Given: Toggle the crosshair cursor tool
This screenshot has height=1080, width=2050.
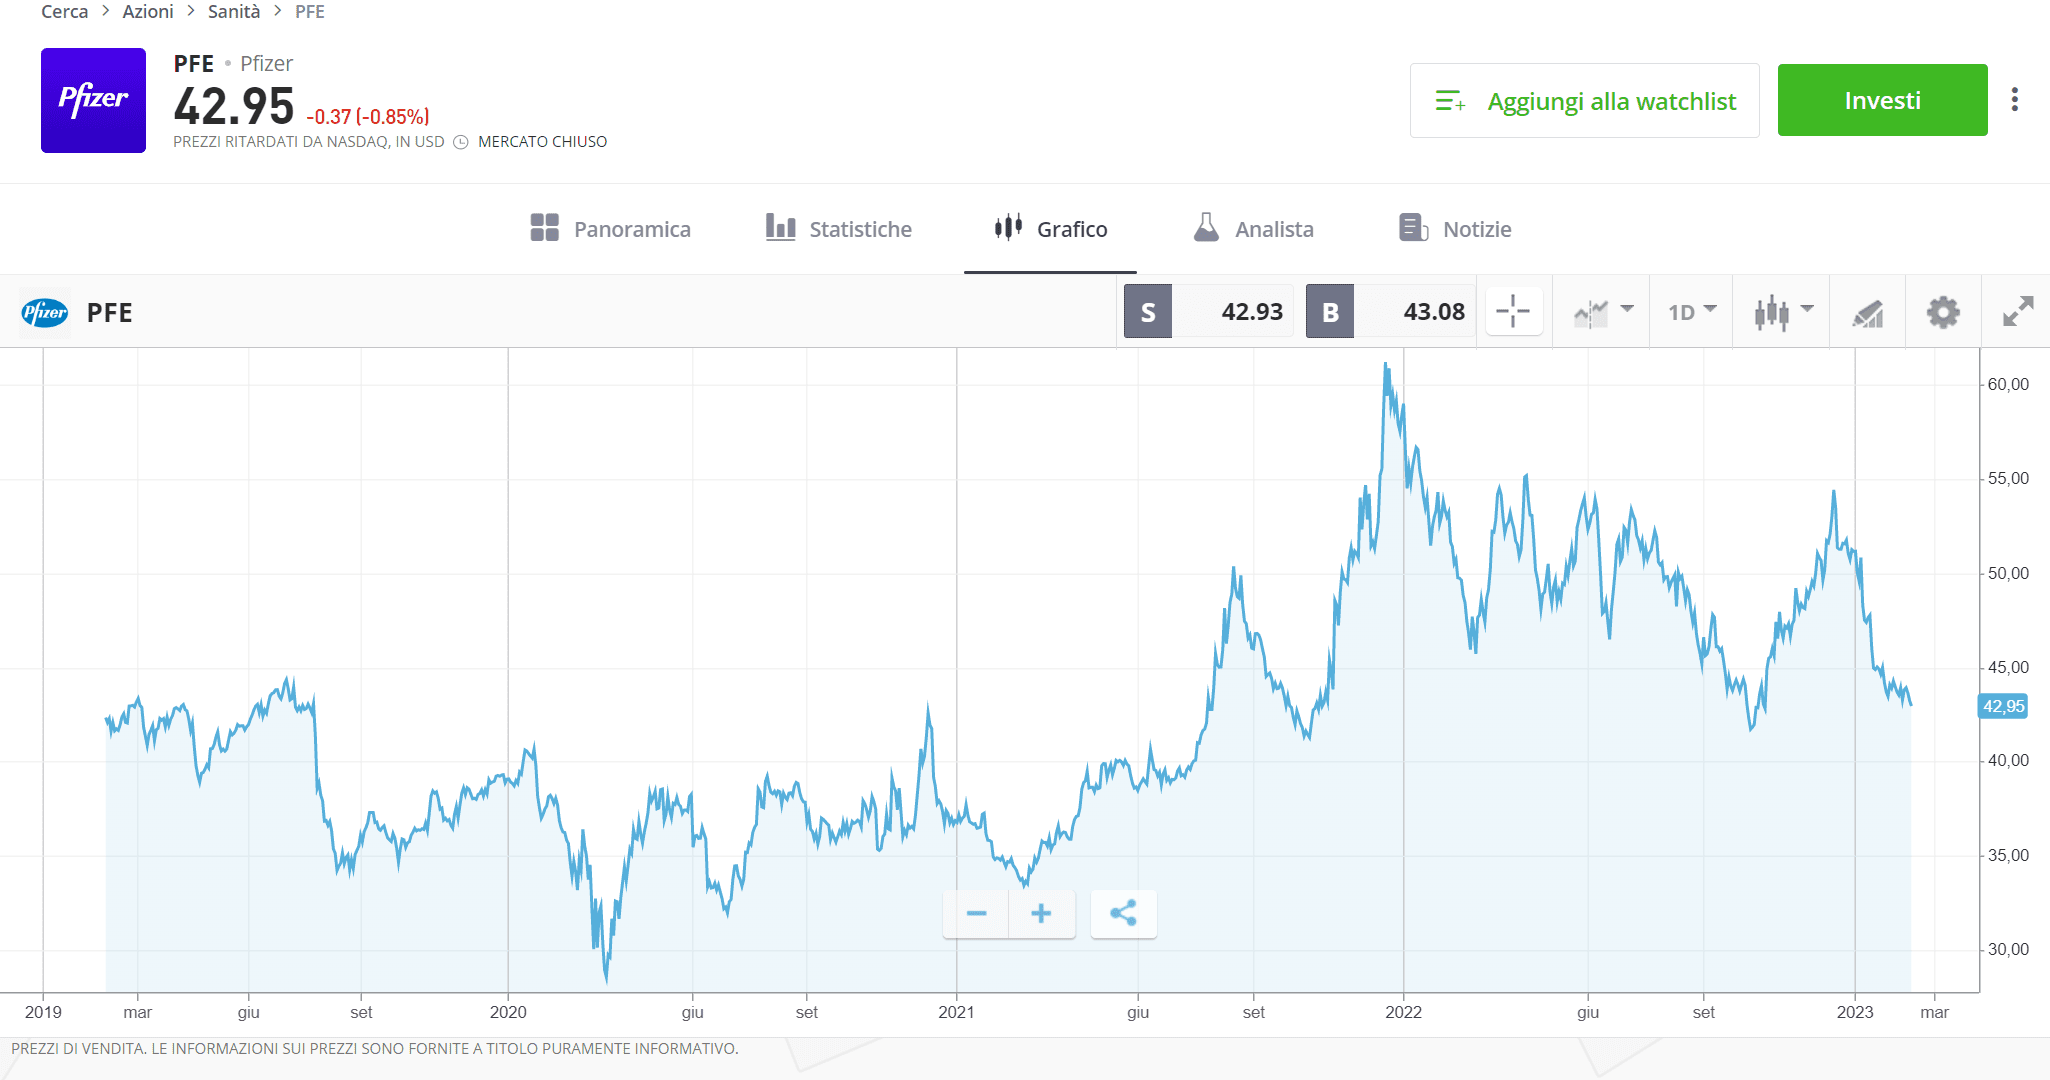Looking at the screenshot, I should coord(1513,311).
